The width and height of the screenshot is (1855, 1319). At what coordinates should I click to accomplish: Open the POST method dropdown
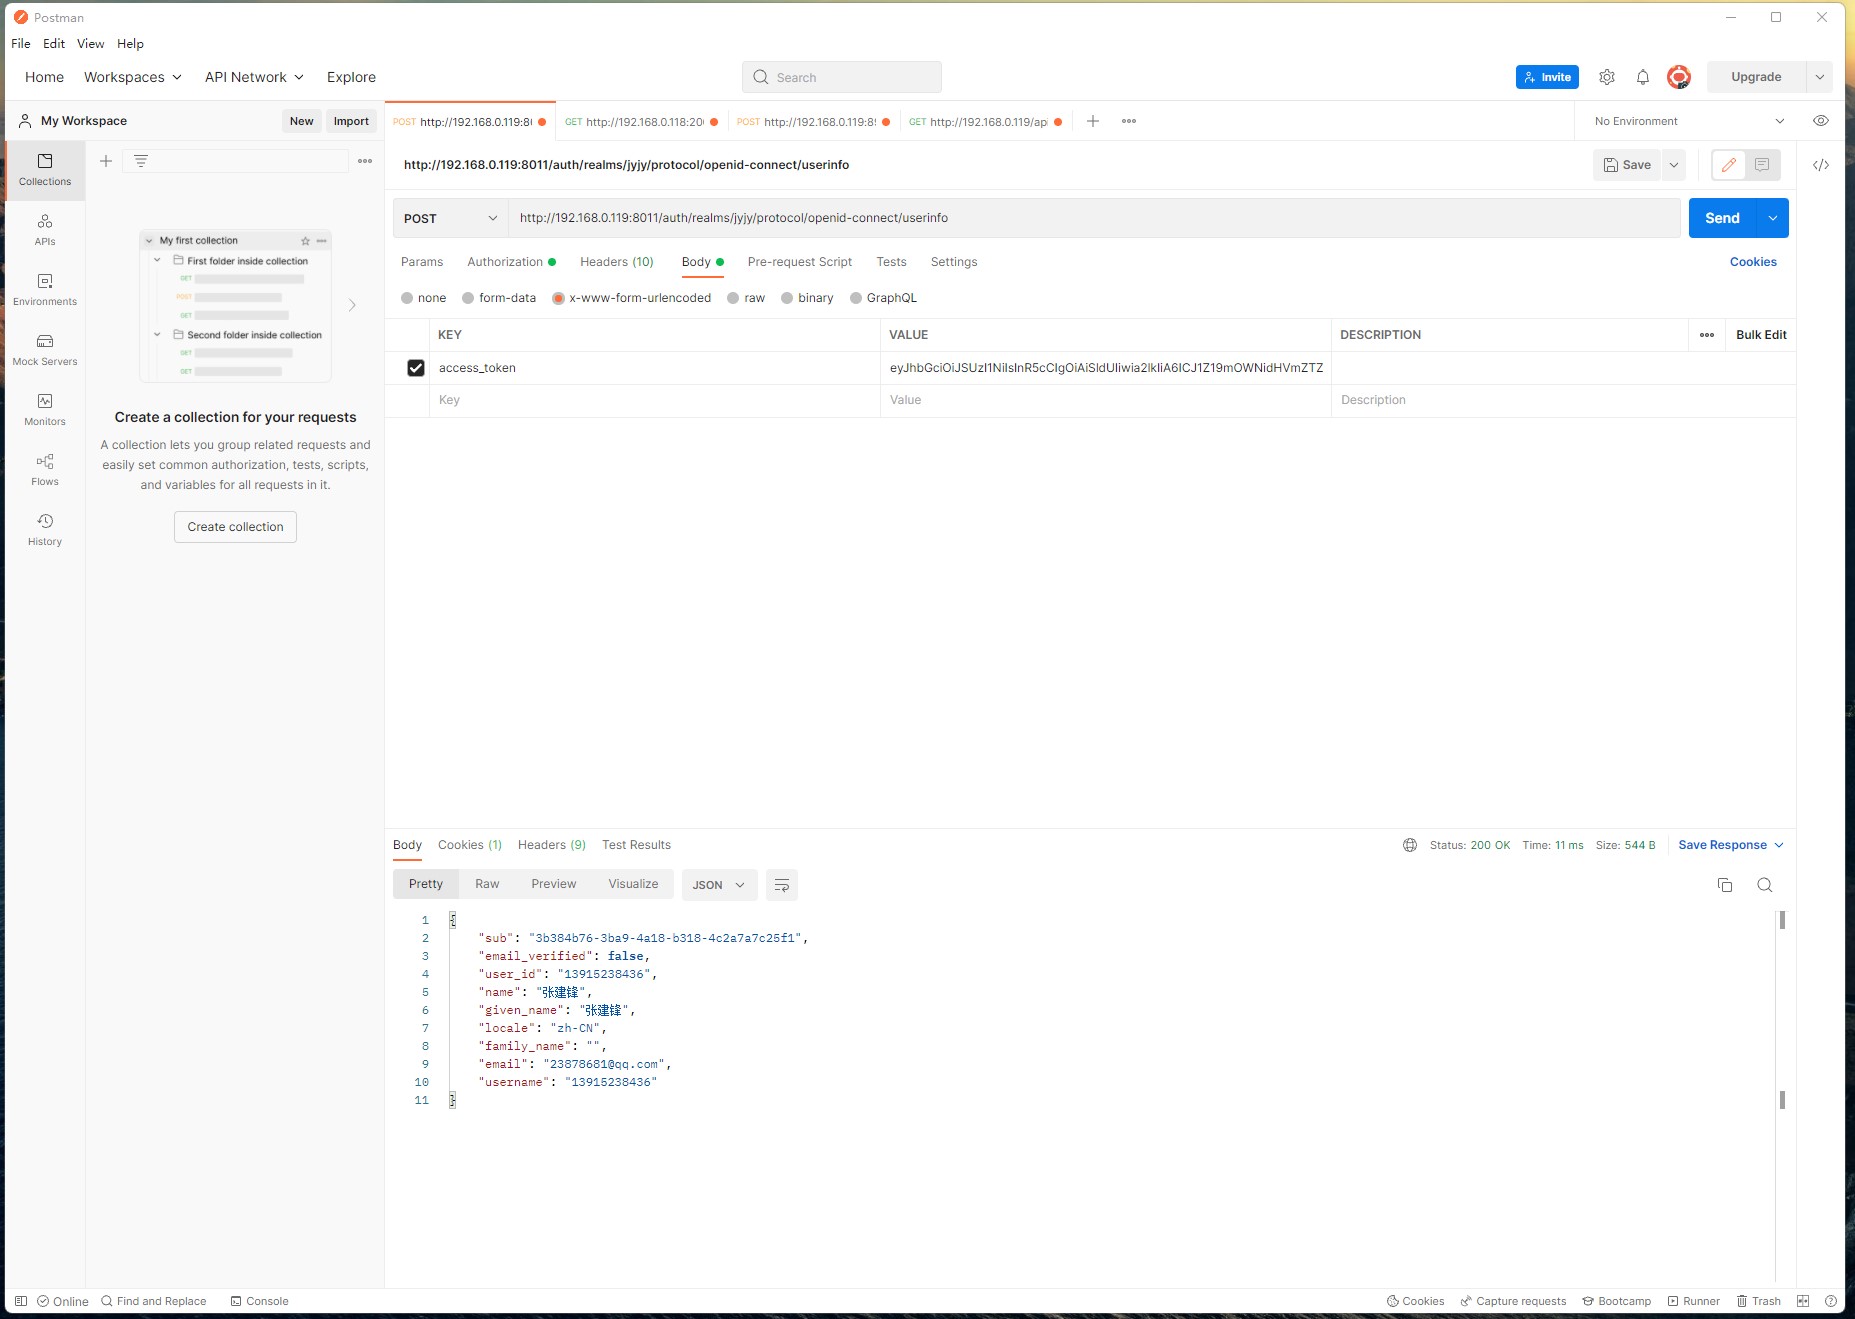[450, 218]
